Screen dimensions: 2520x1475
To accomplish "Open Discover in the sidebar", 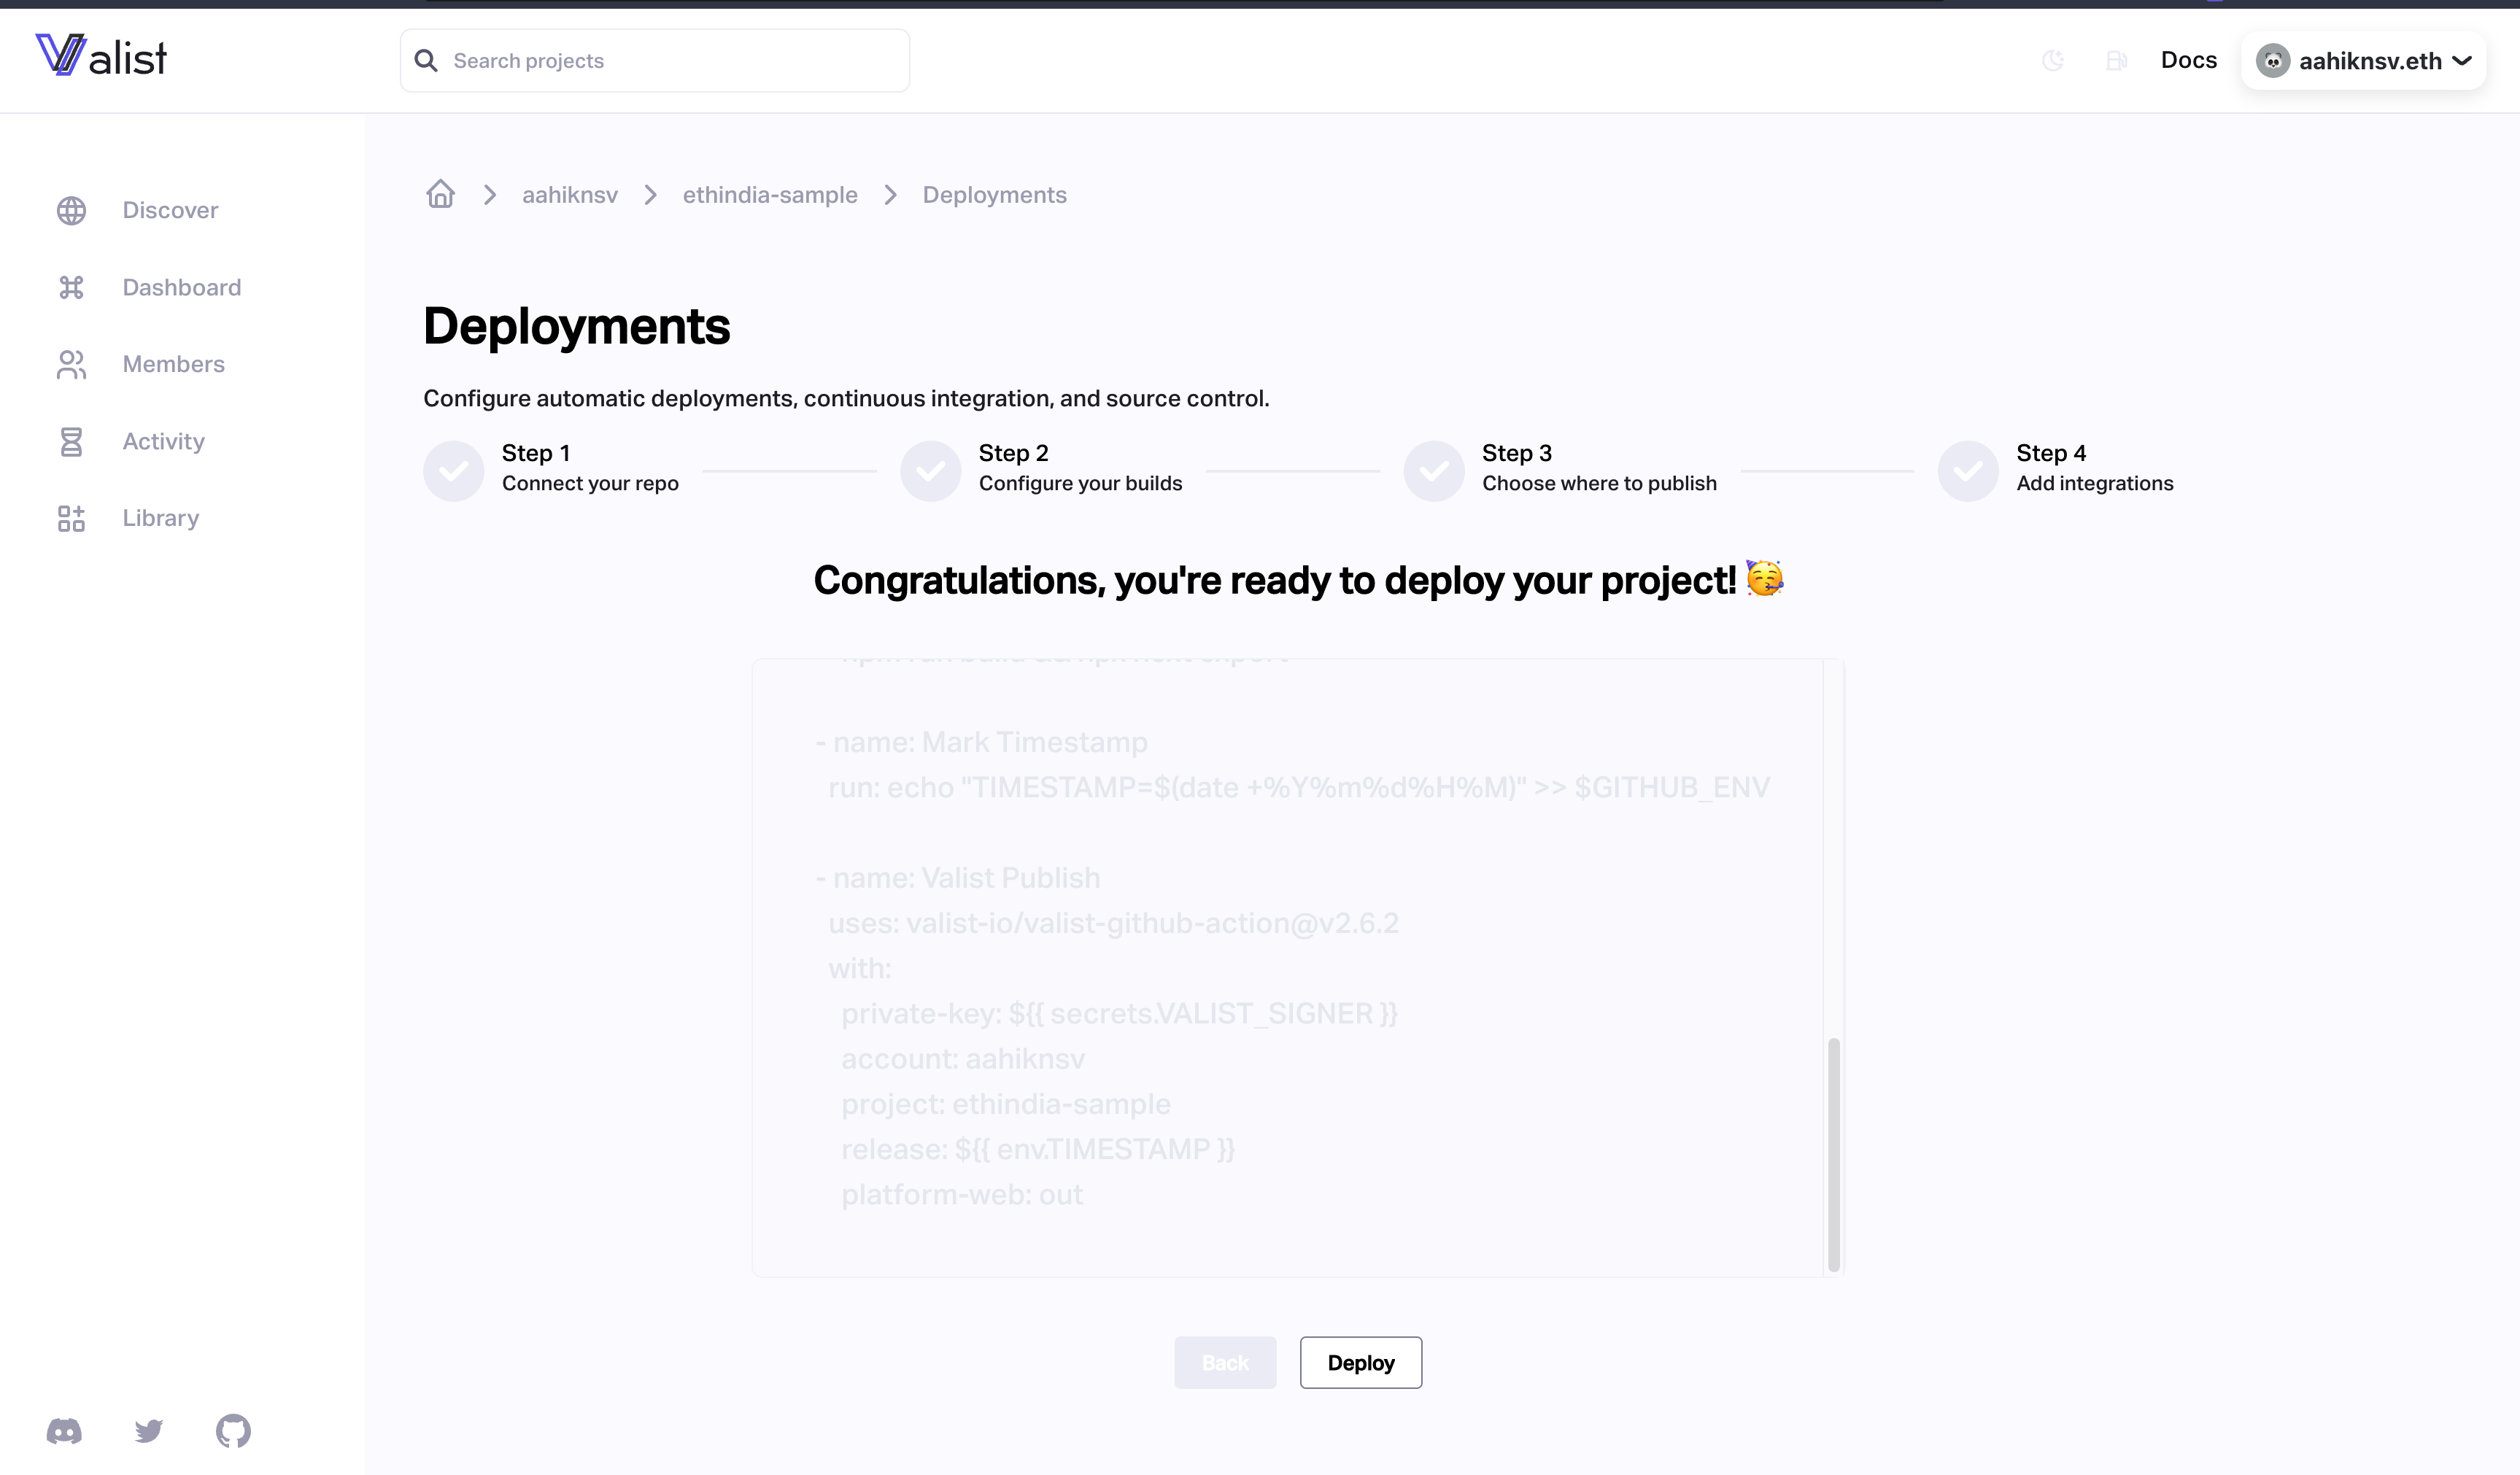I will [170, 210].
